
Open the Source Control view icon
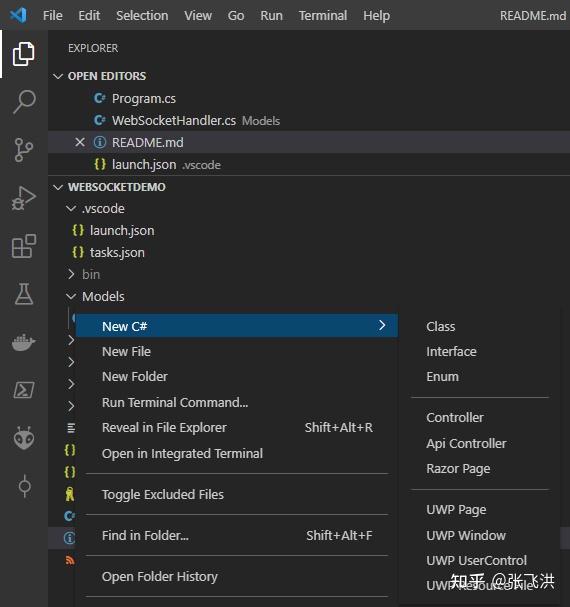click(x=24, y=150)
